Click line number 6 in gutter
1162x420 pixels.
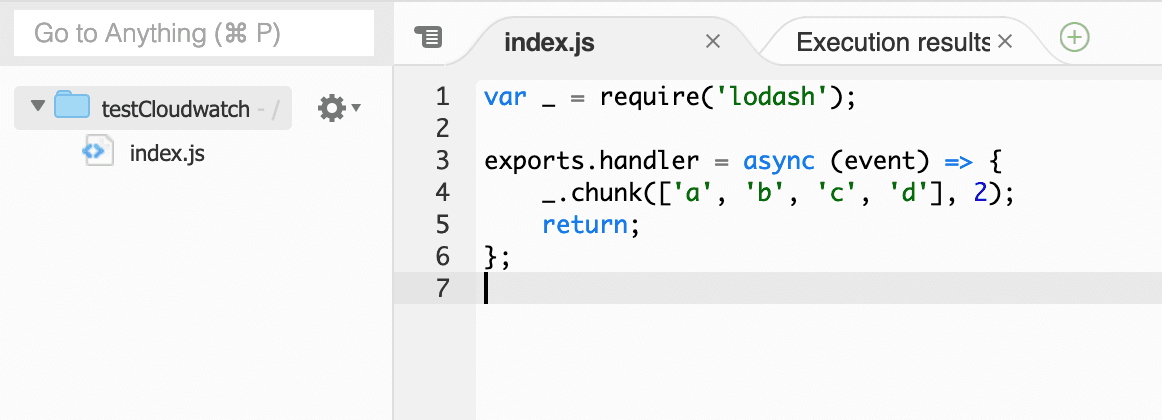click(x=442, y=256)
